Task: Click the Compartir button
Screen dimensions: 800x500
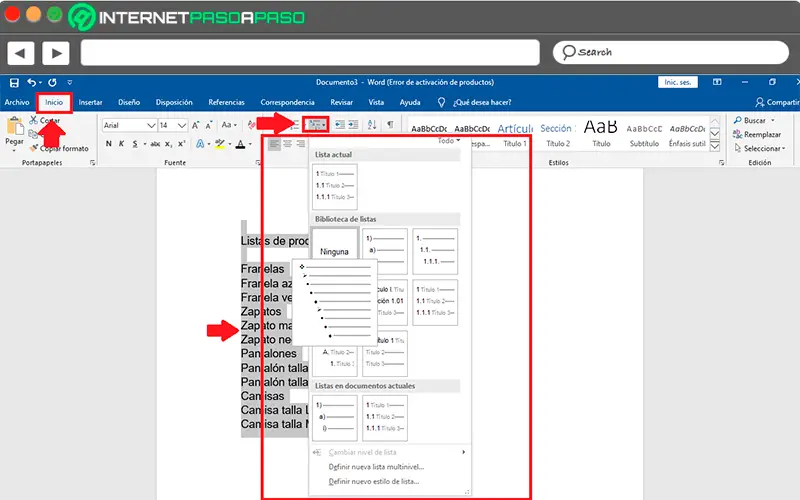Action: [x=777, y=102]
